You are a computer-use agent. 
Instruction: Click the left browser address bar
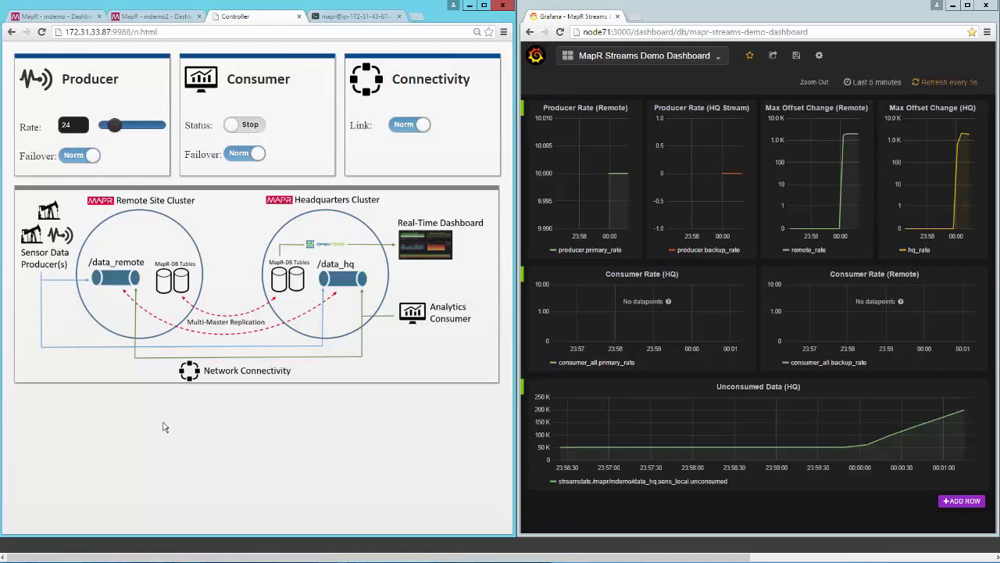click(x=261, y=32)
